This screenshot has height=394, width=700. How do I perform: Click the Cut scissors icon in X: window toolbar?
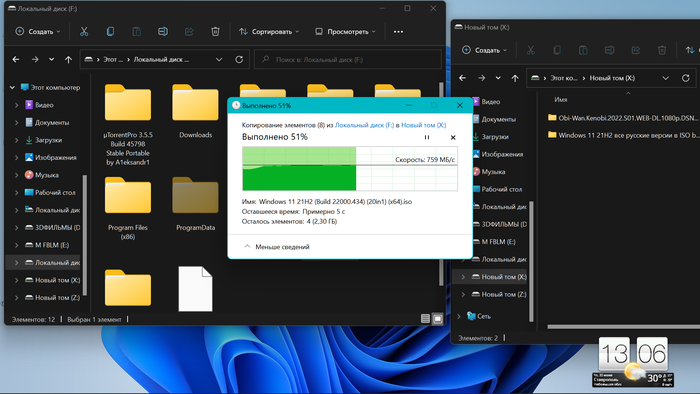click(x=530, y=50)
